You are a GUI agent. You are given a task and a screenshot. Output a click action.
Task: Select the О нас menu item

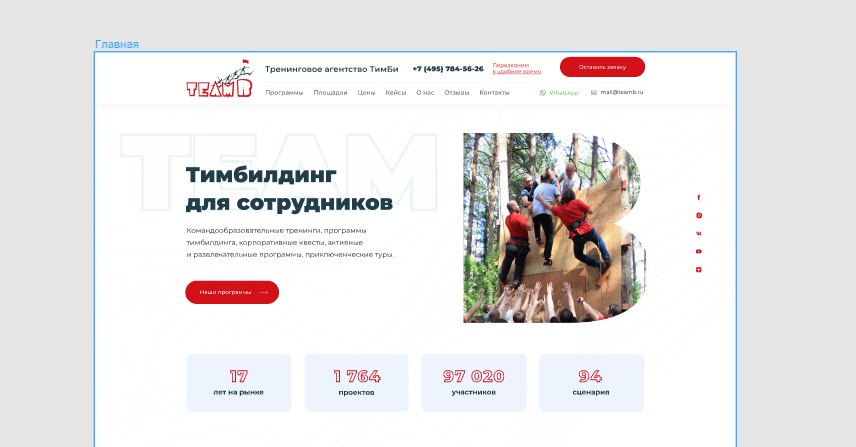coord(425,93)
